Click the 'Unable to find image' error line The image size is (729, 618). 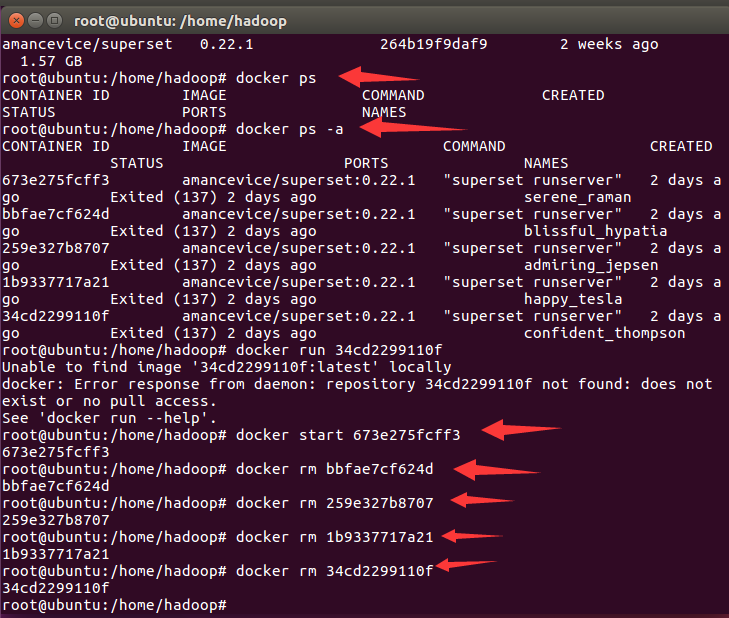tap(227, 367)
